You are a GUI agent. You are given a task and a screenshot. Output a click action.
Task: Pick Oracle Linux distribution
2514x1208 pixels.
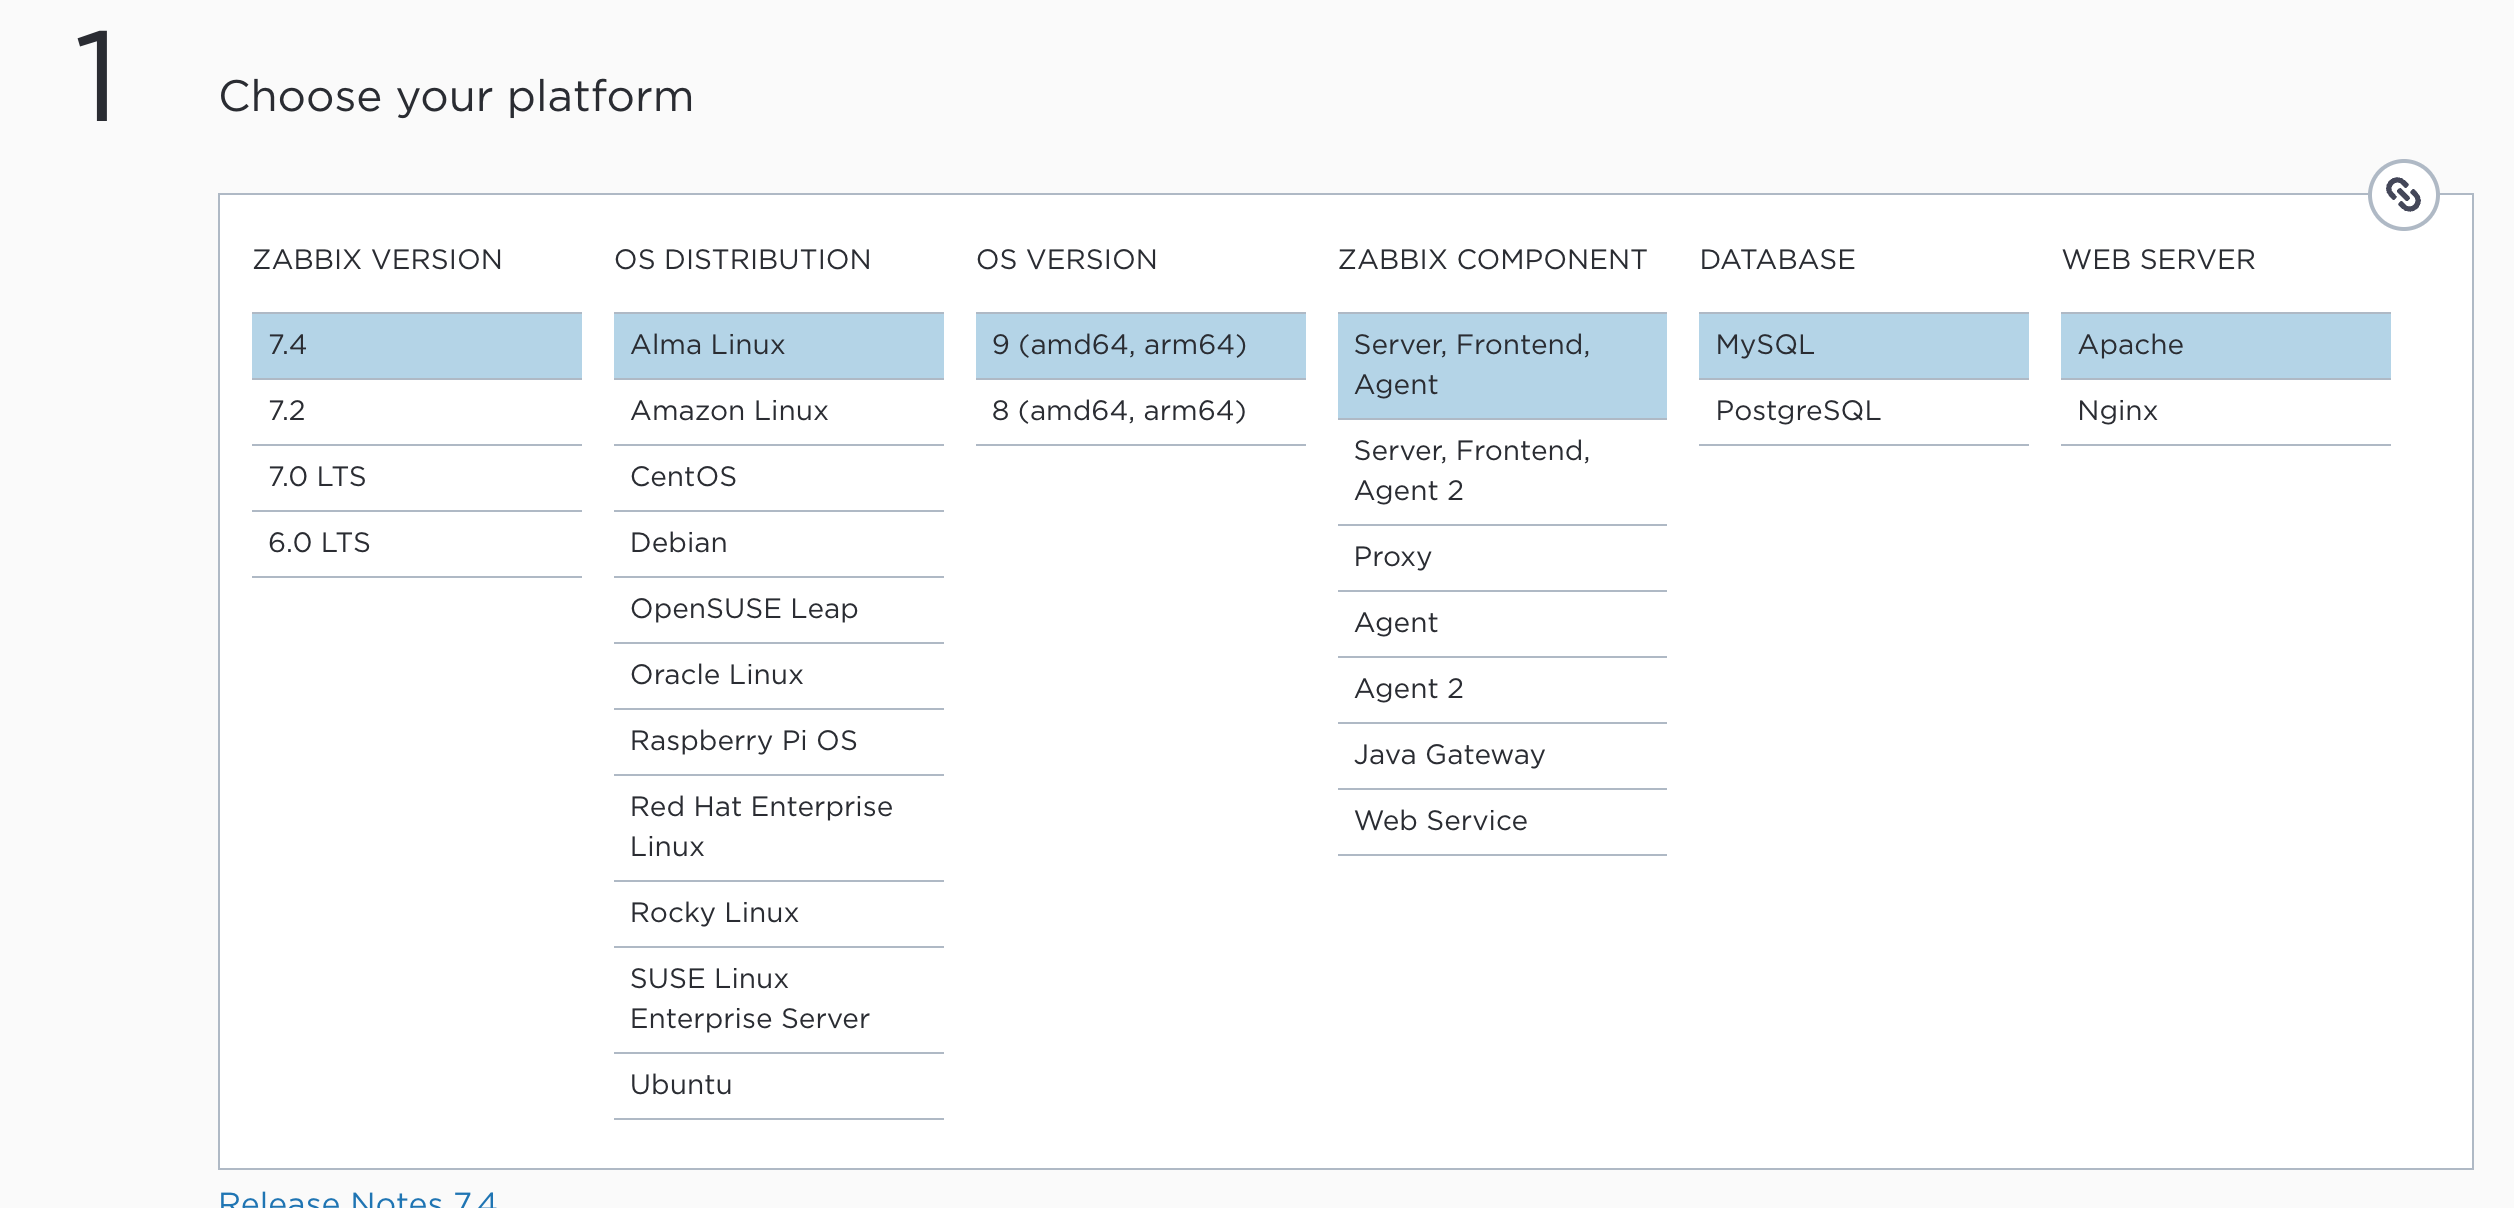tap(779, 675)
